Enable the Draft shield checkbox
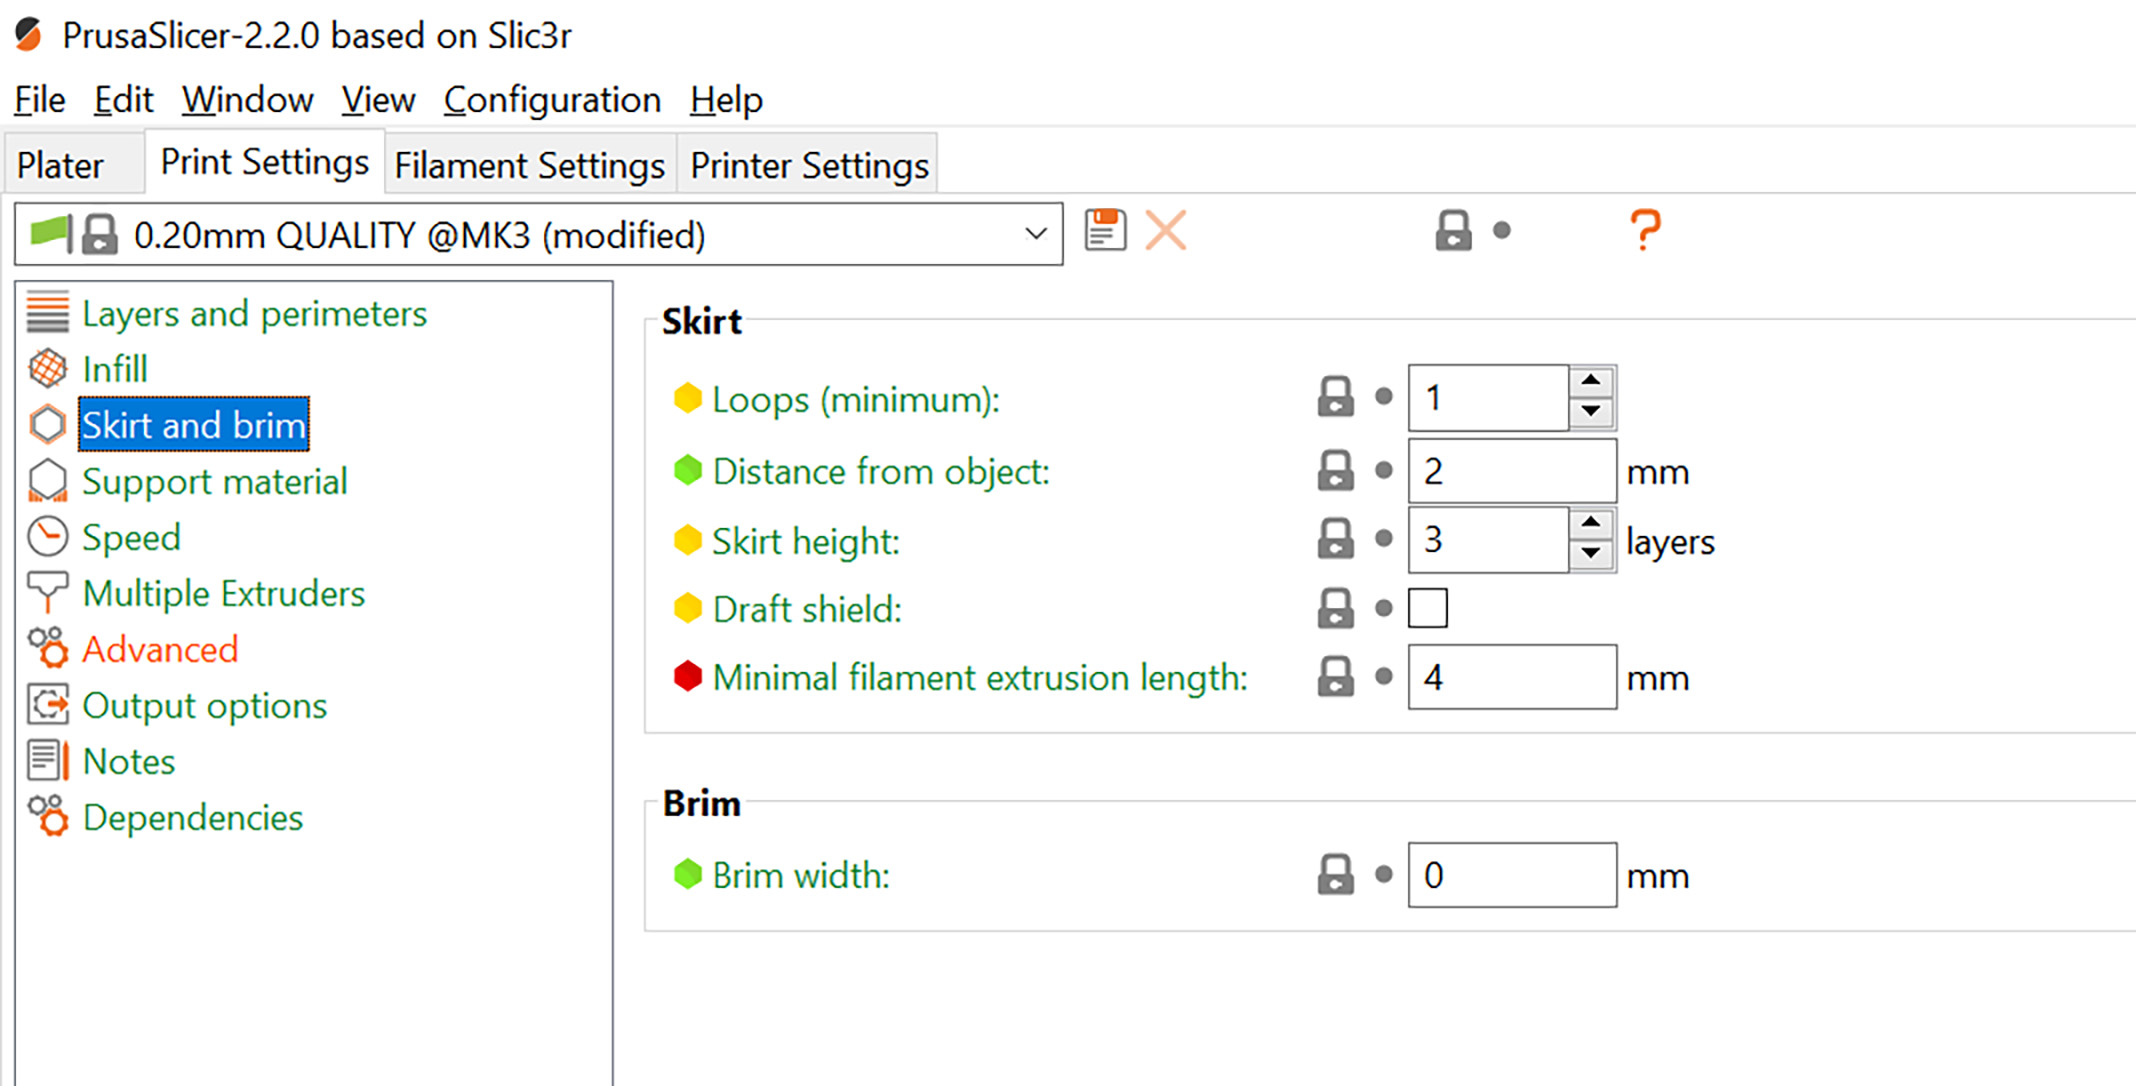Viewport: 2136px width, 1086px height. tap(1427, 608)
